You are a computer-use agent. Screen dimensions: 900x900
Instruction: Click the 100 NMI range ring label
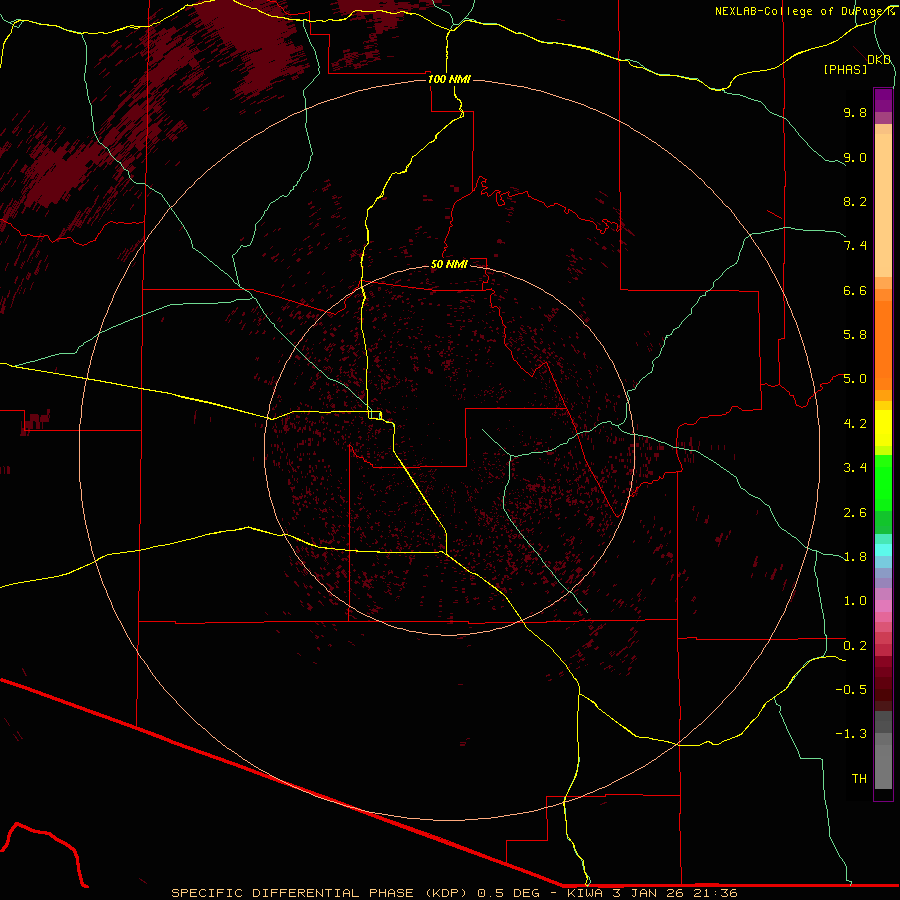point(449,79)
